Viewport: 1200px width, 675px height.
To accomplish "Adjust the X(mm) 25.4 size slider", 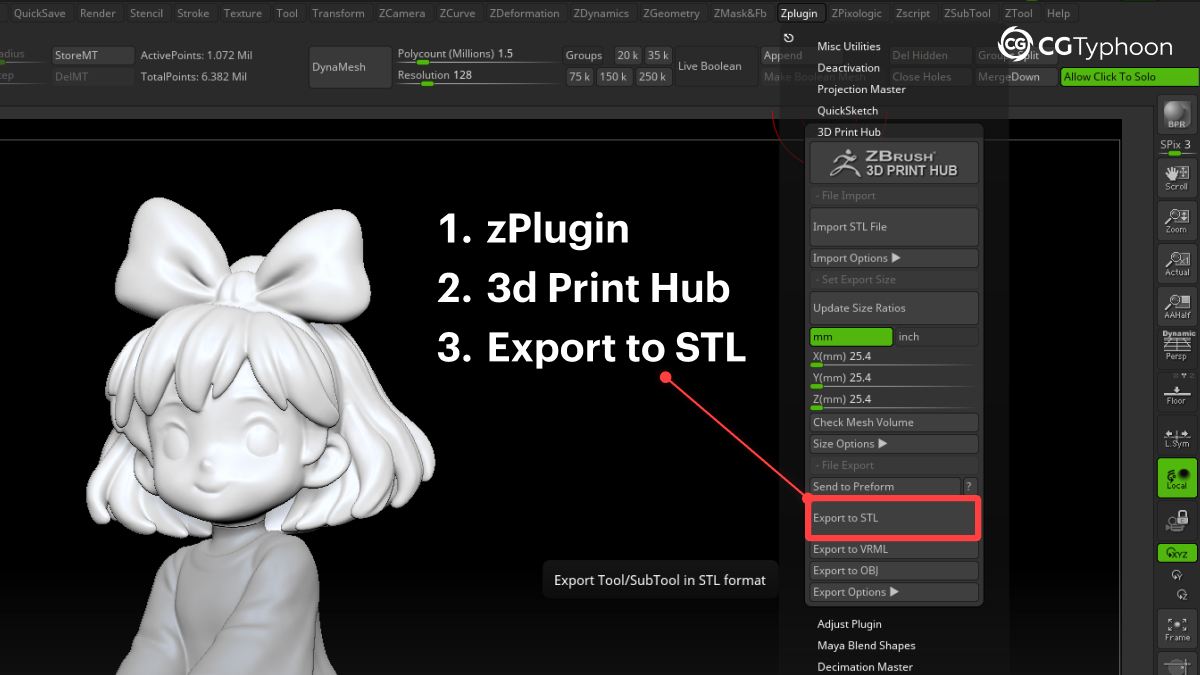I will [x=894, y=358].
